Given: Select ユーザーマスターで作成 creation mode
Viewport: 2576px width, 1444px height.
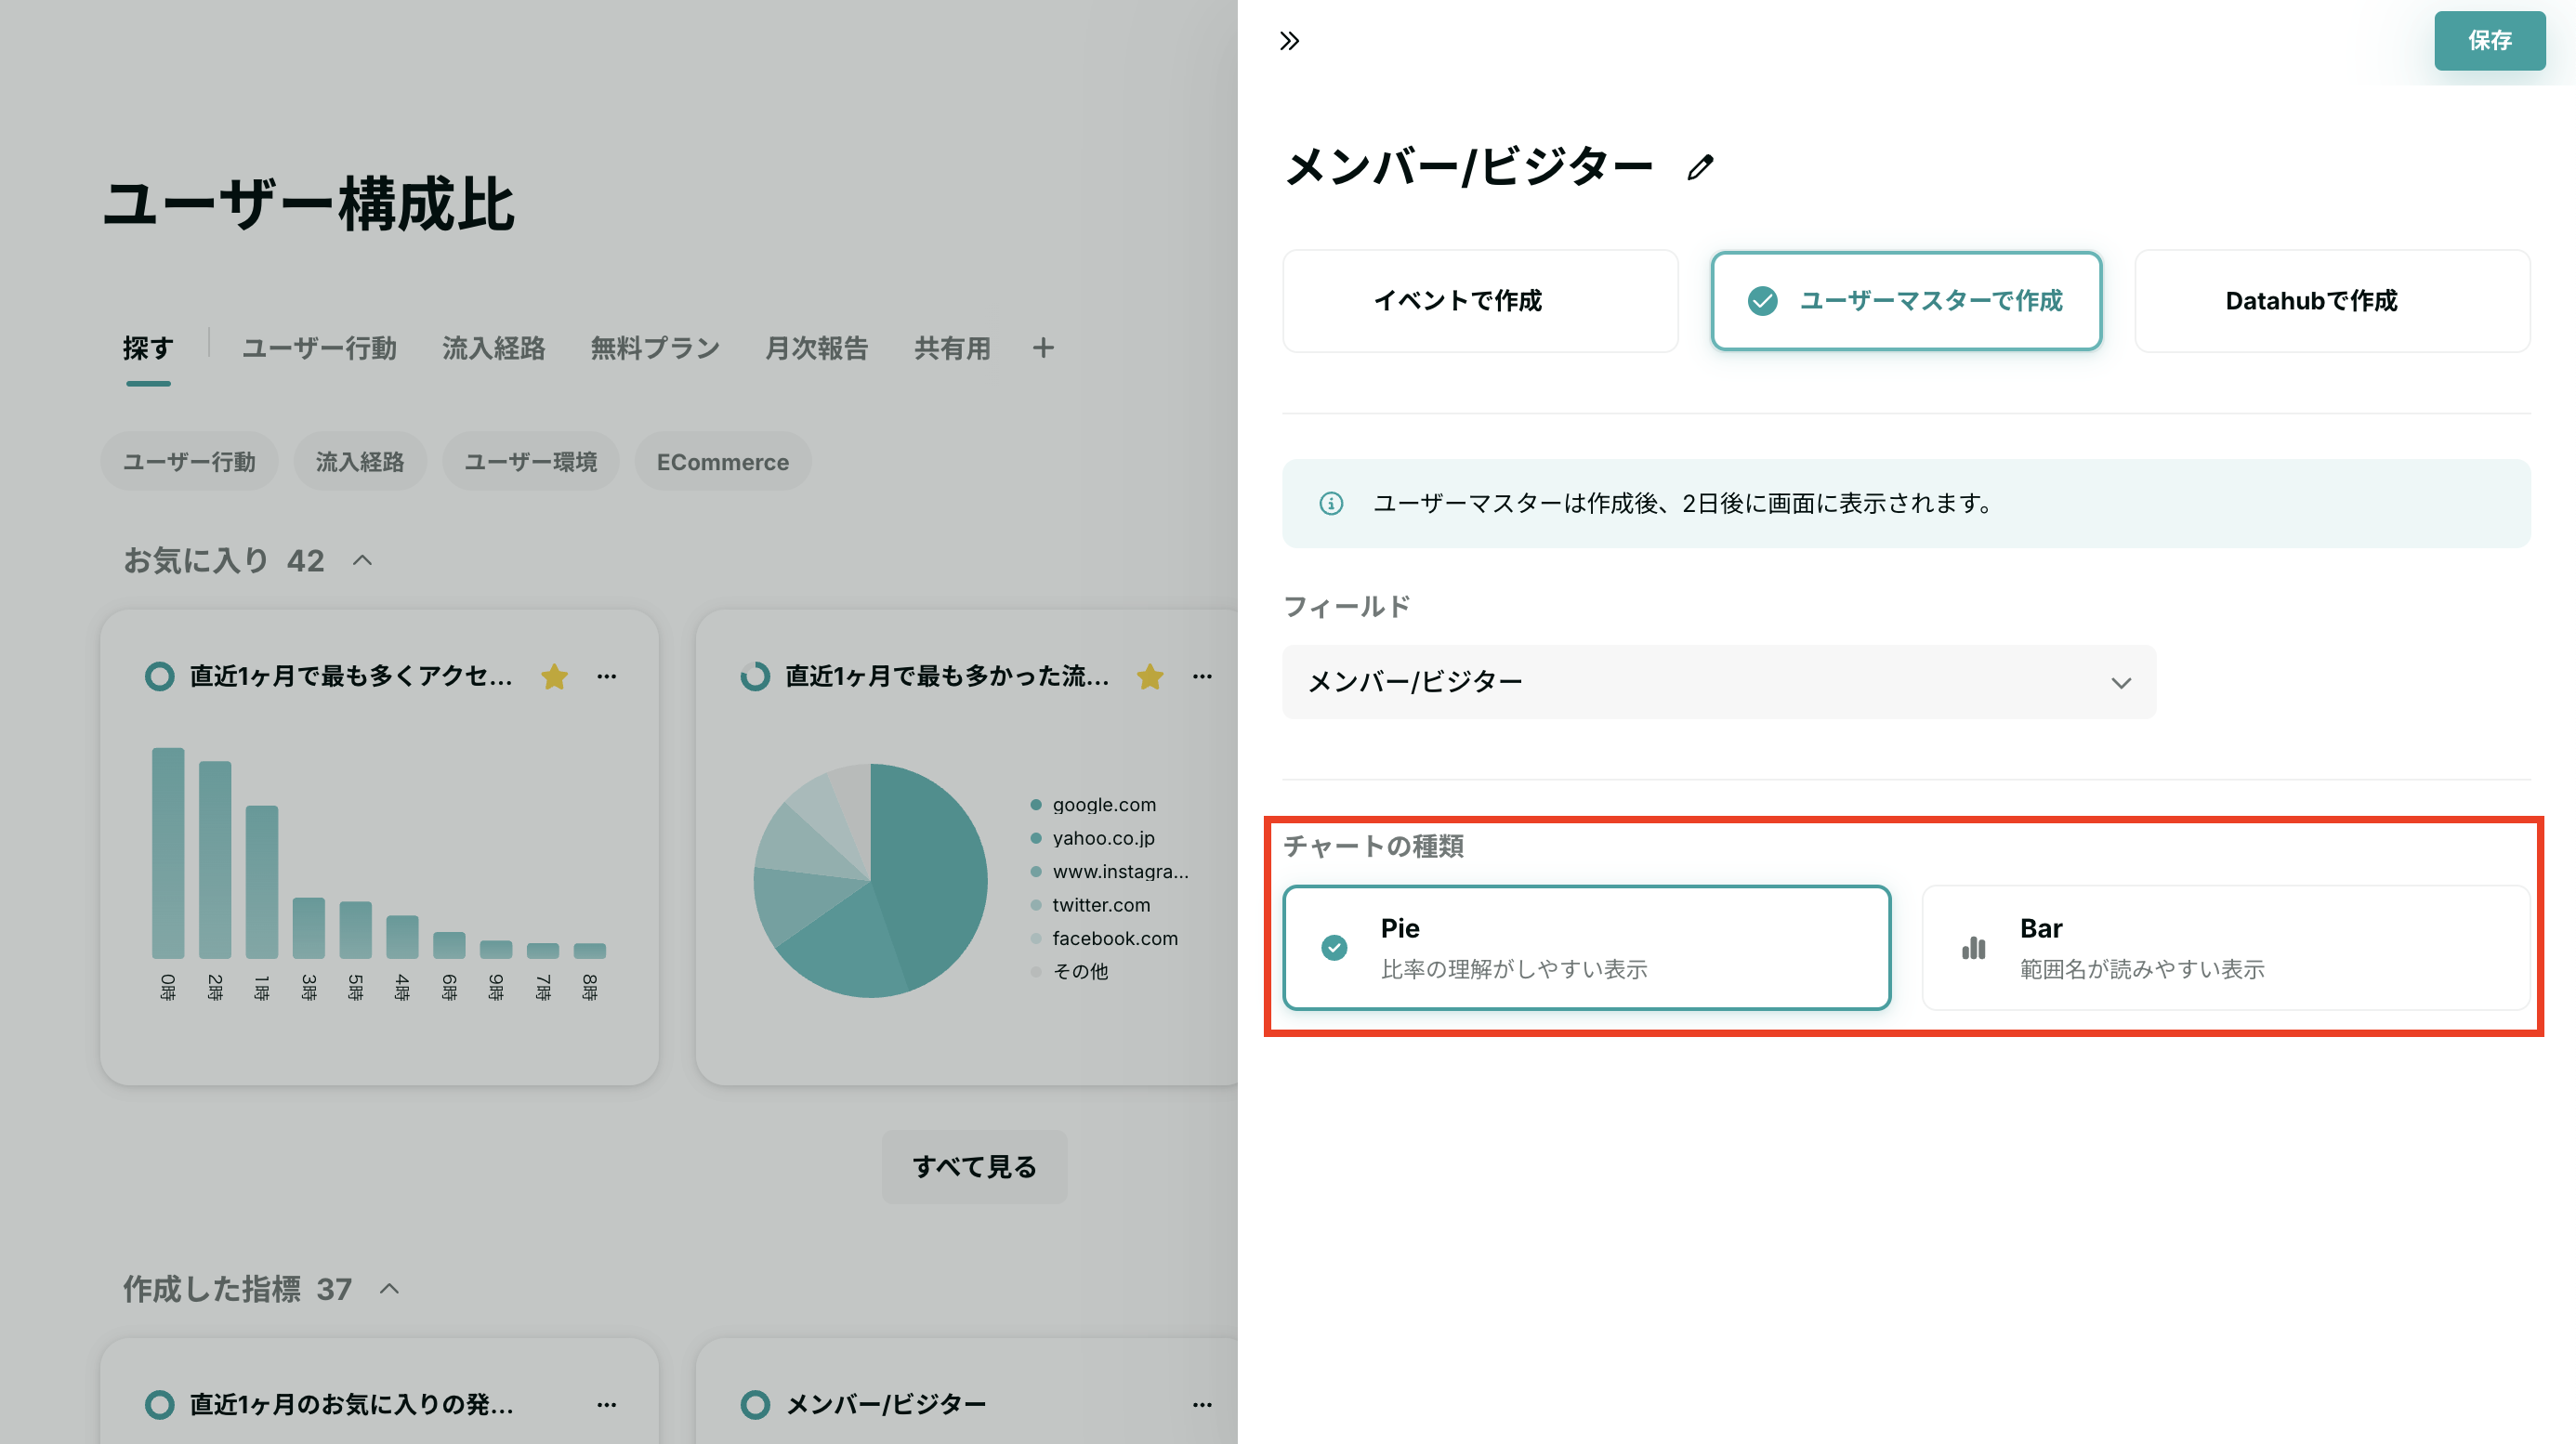Looking at the screenshot, I should click(x=1906, y=301).
